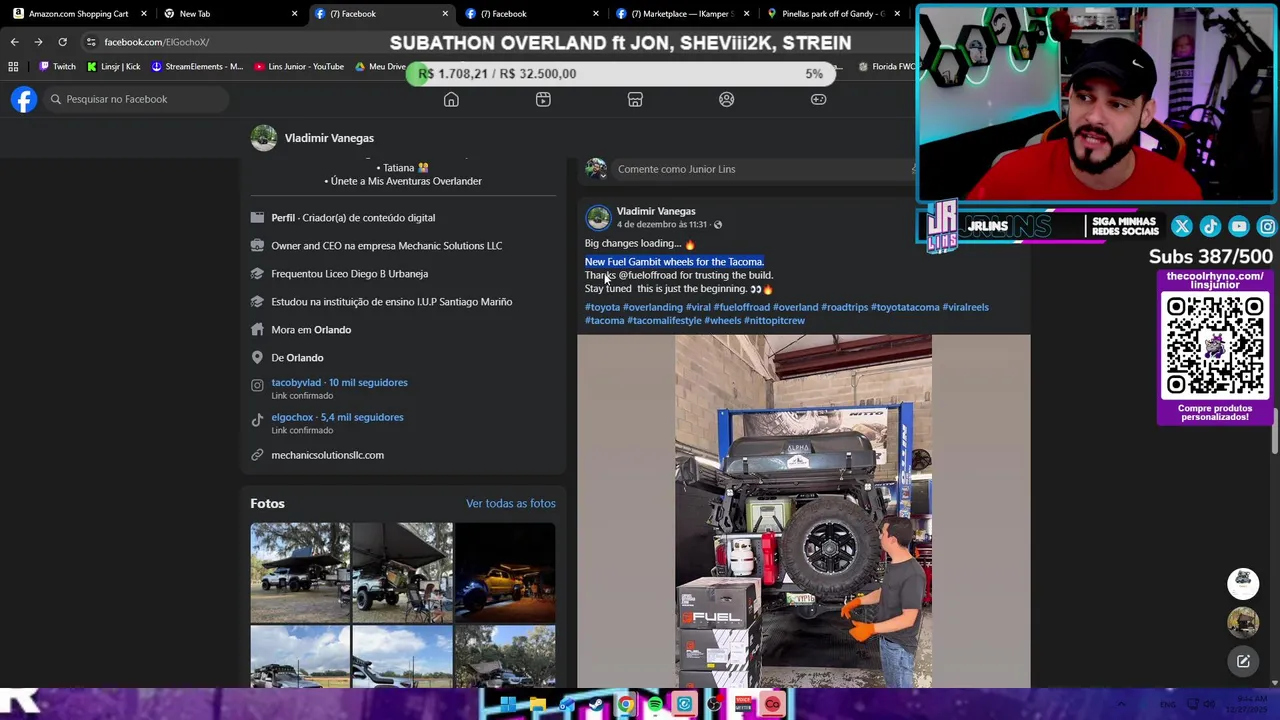This screenshot has height=720, width=1280.
Task: Close the active Facebook tab
Action: click(x=445, y=14)
